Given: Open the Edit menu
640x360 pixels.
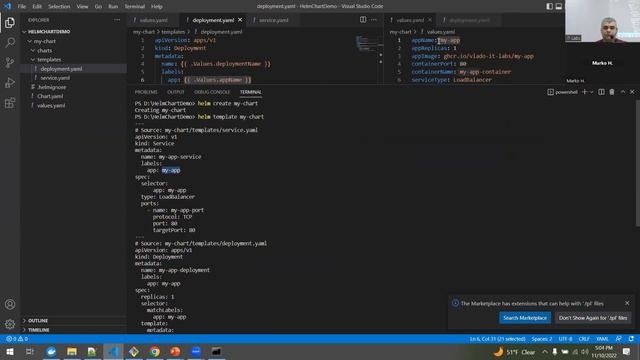Looking at the screenshot, I should (x=37, y=7).
